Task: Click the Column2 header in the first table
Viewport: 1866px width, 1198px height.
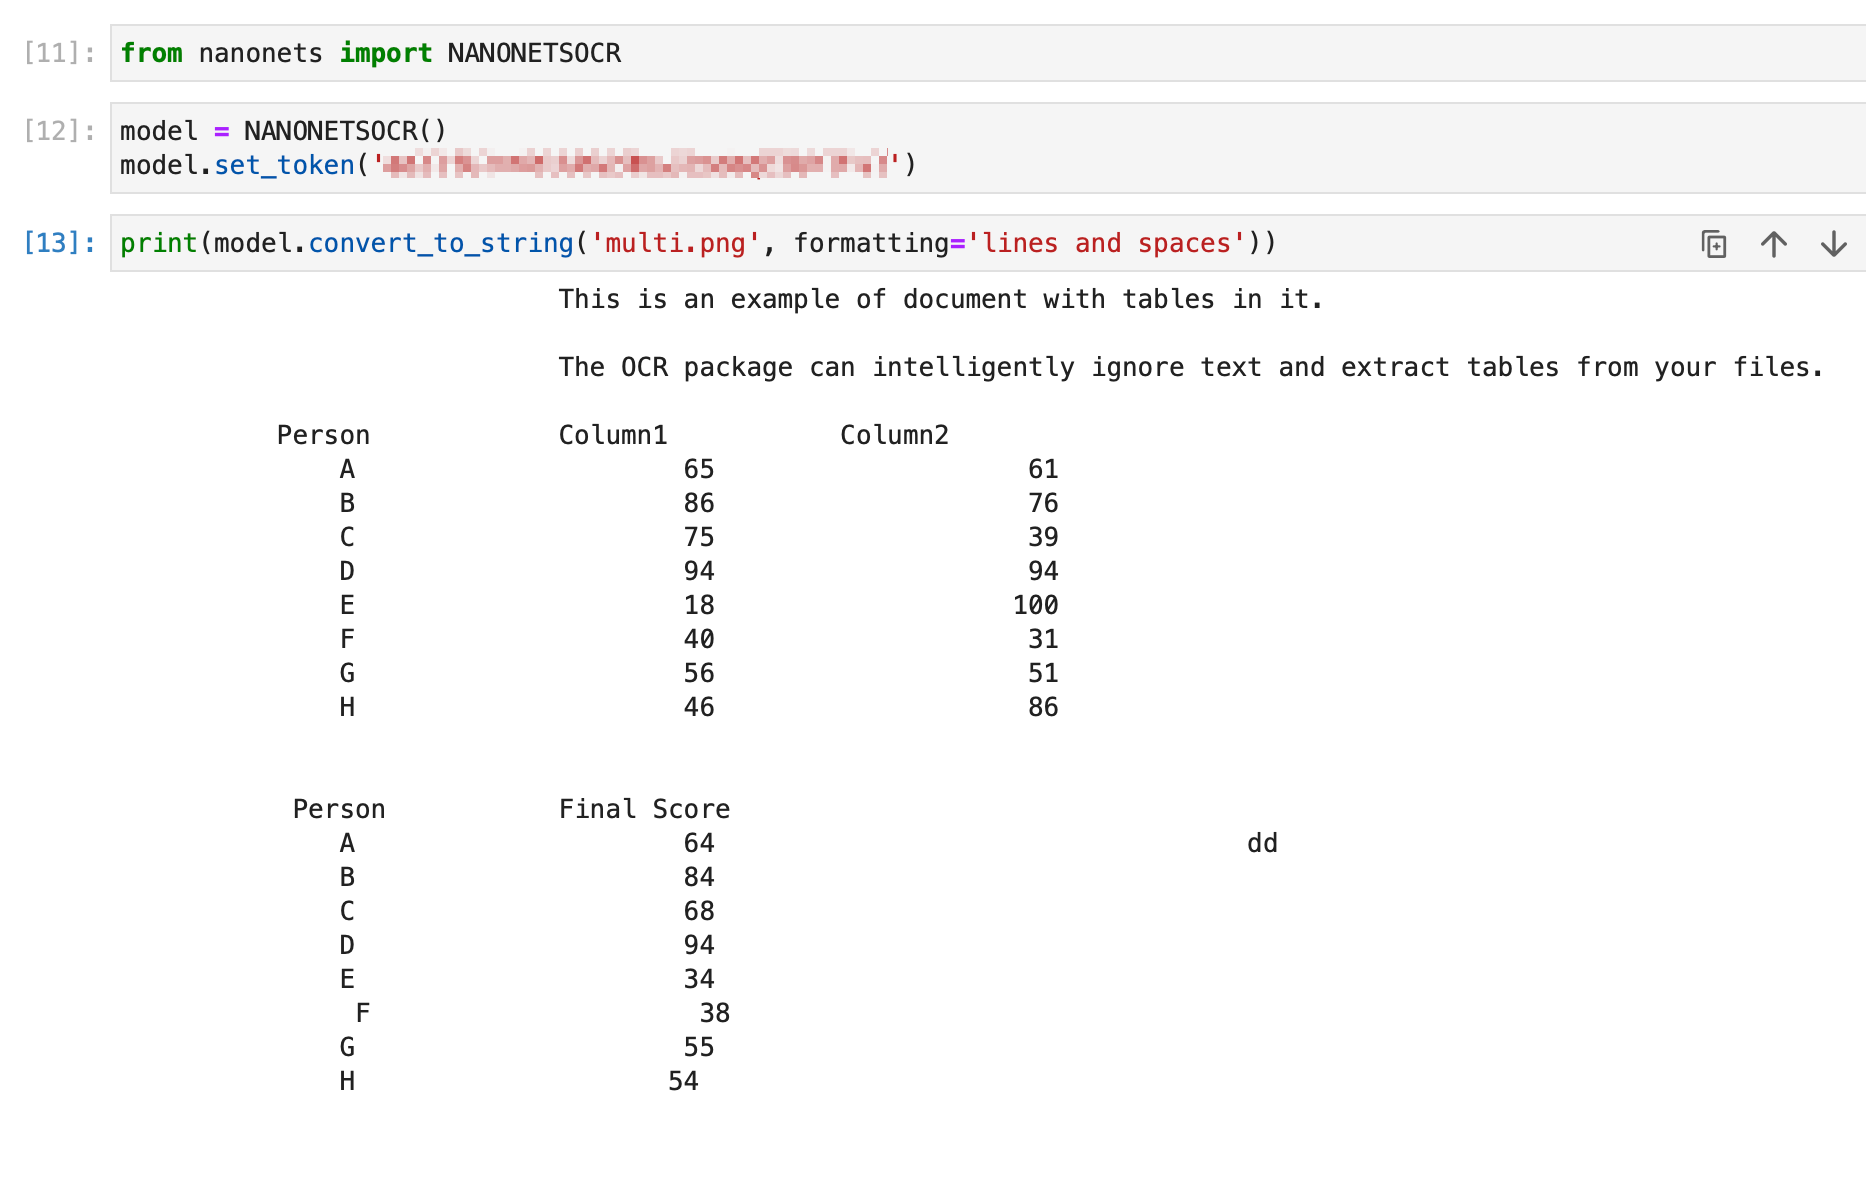Action: [x=893, y=434]
